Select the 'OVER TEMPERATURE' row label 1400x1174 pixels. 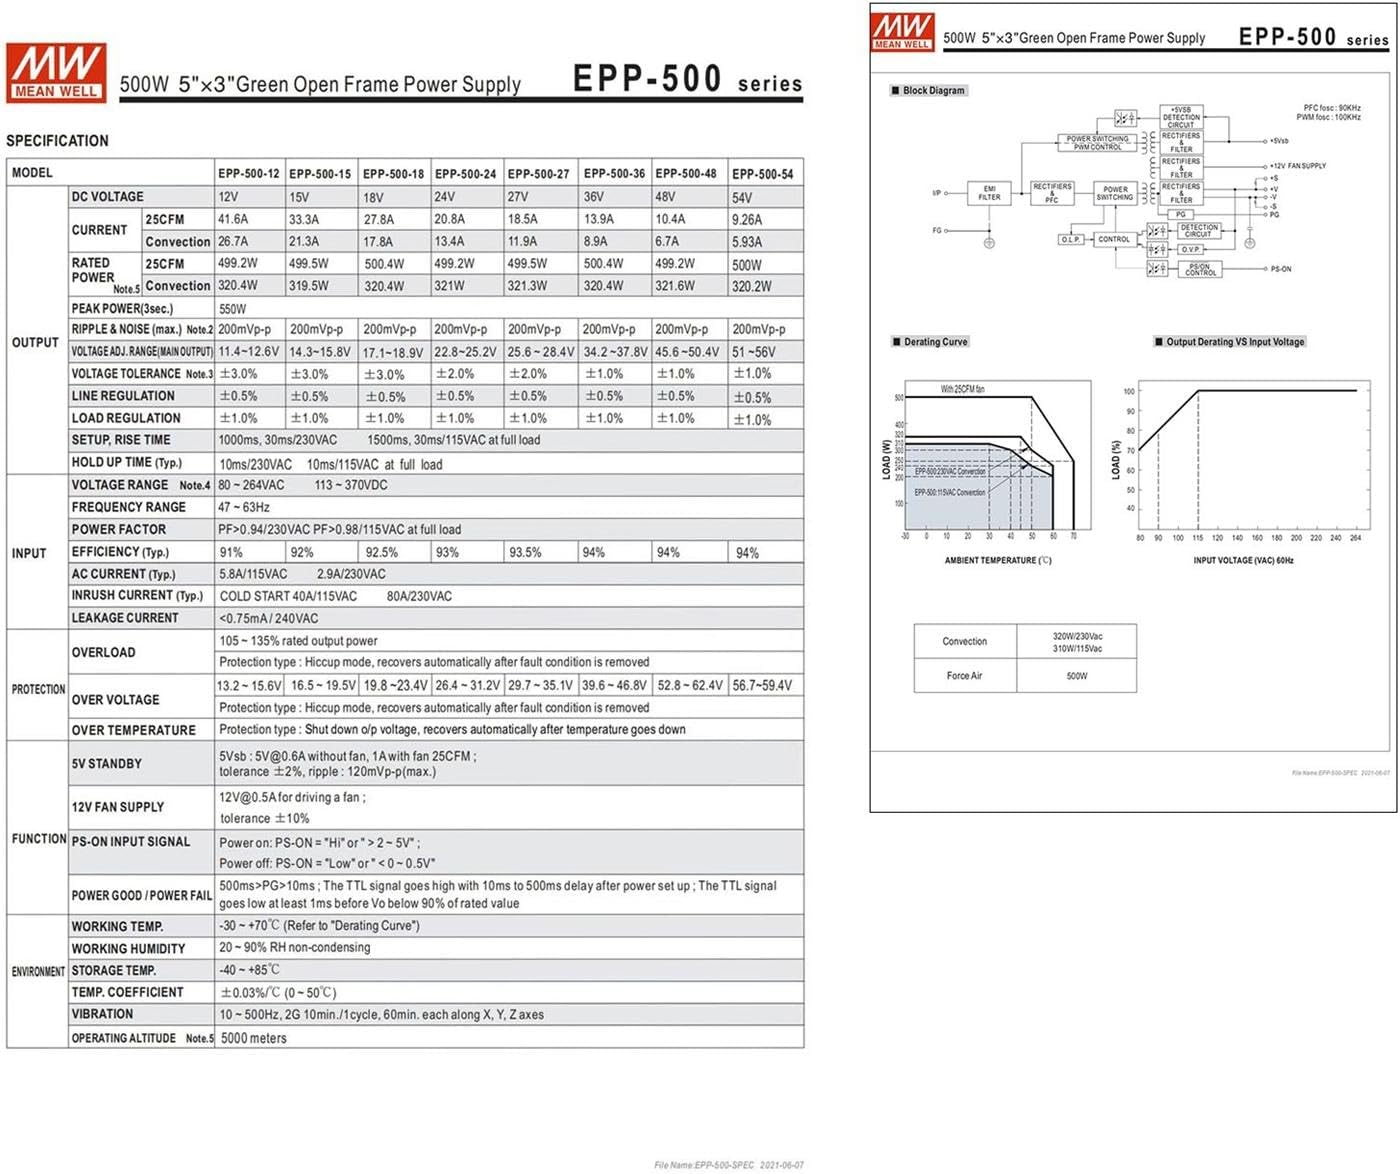[x=133, y=730]
